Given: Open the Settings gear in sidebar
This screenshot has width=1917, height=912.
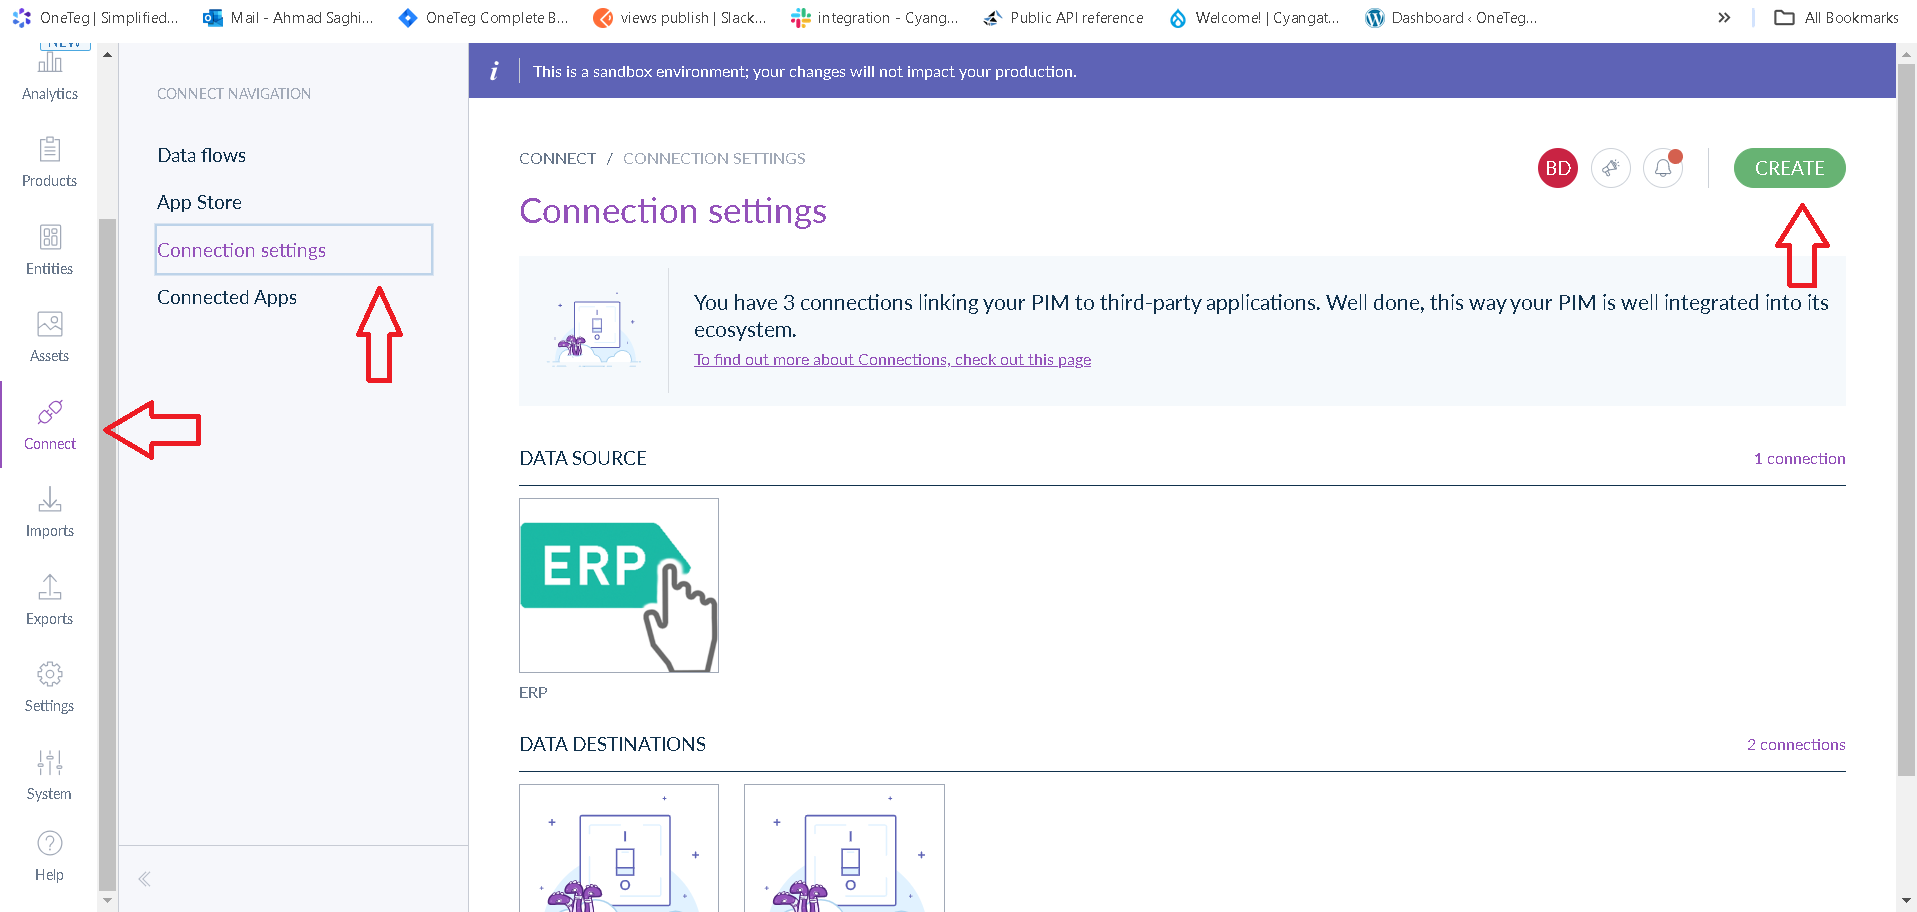Looking at the screenshot, I should click(50, 687).
